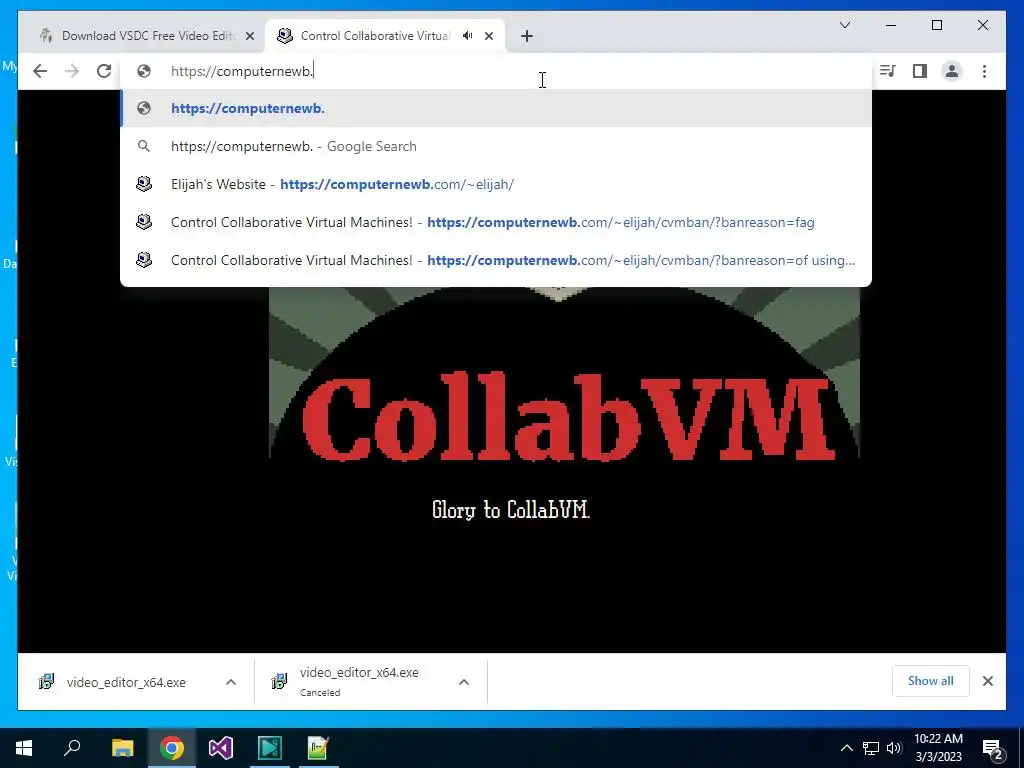1024x768 pixels.
Task: Open a new tab with the plus button
Action: [x=527, y=36]
